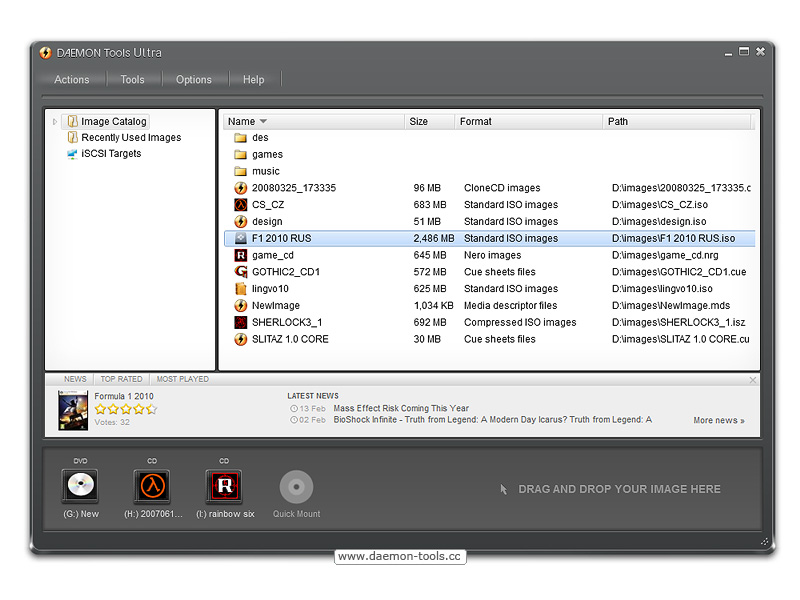The width and height of the screenshot is (800, 600).
Task: Click the 'LATEST NEWS' heading
Action: (313, 396)
